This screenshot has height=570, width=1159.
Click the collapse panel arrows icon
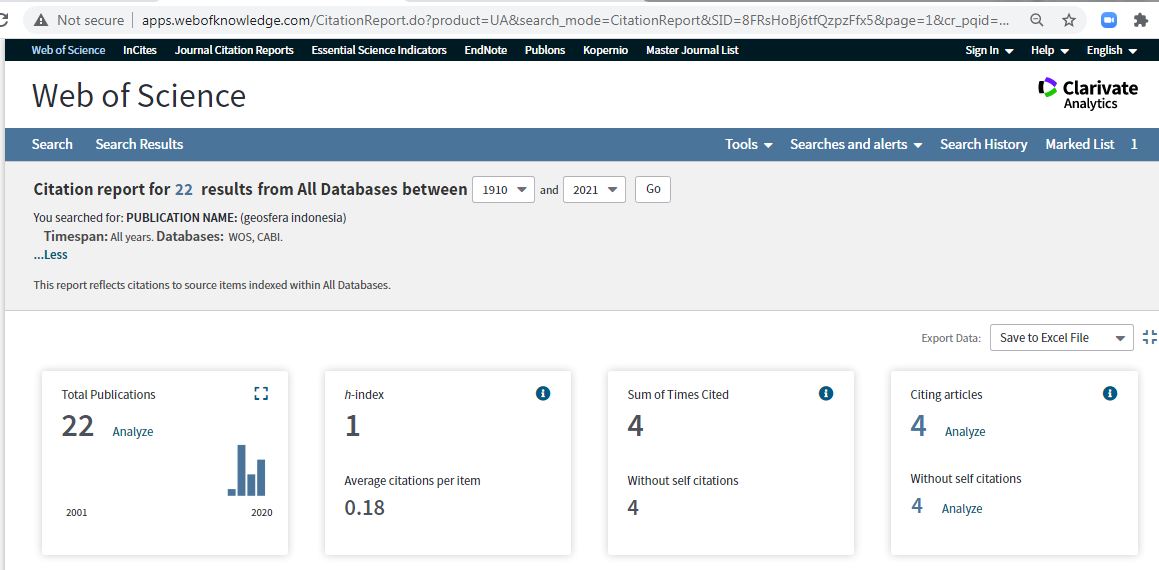(x=1149, y=337)
